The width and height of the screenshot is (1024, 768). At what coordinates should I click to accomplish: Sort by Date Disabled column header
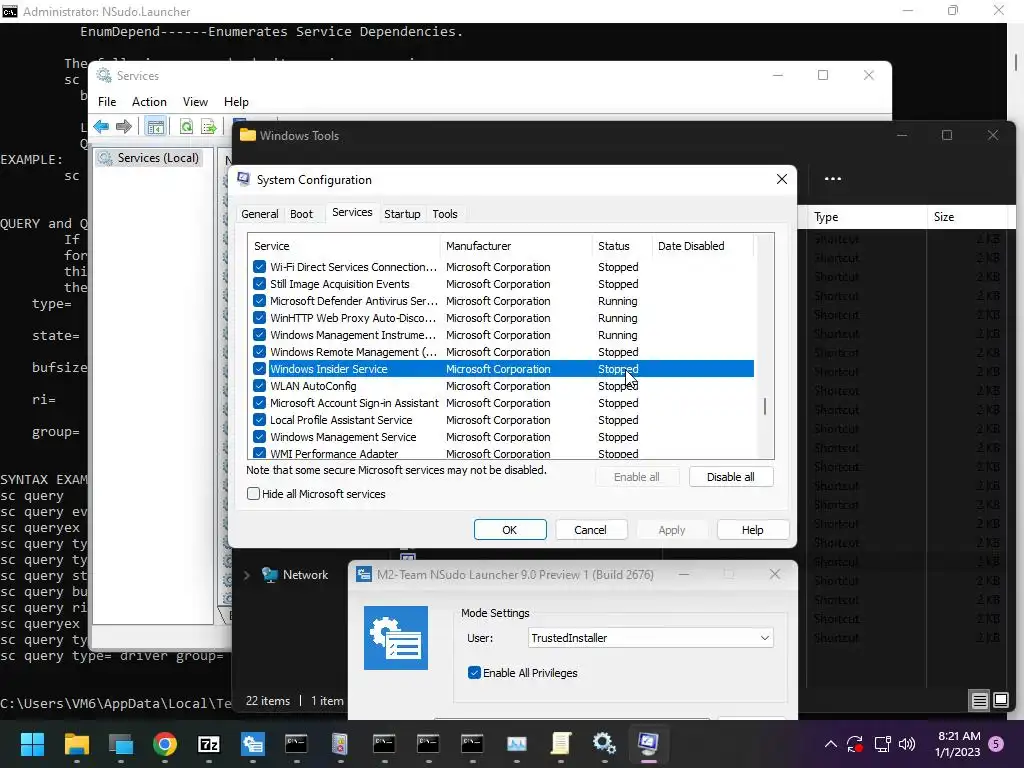pyautogui.click(x=703, y=246)
